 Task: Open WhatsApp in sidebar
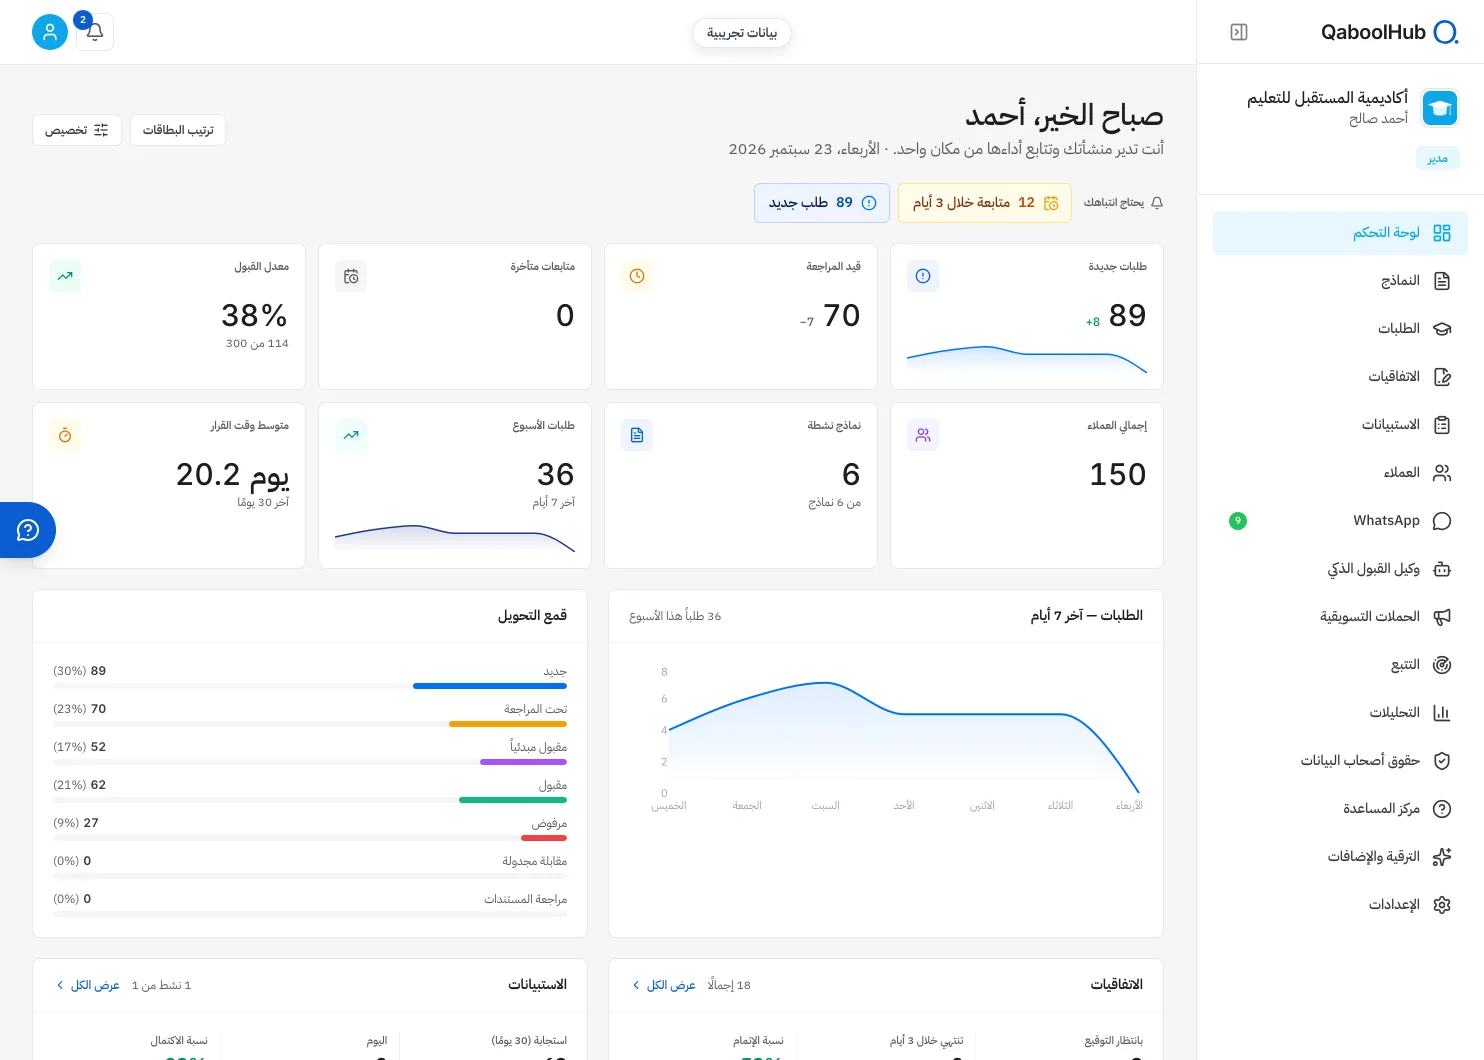coord(1340,521)
